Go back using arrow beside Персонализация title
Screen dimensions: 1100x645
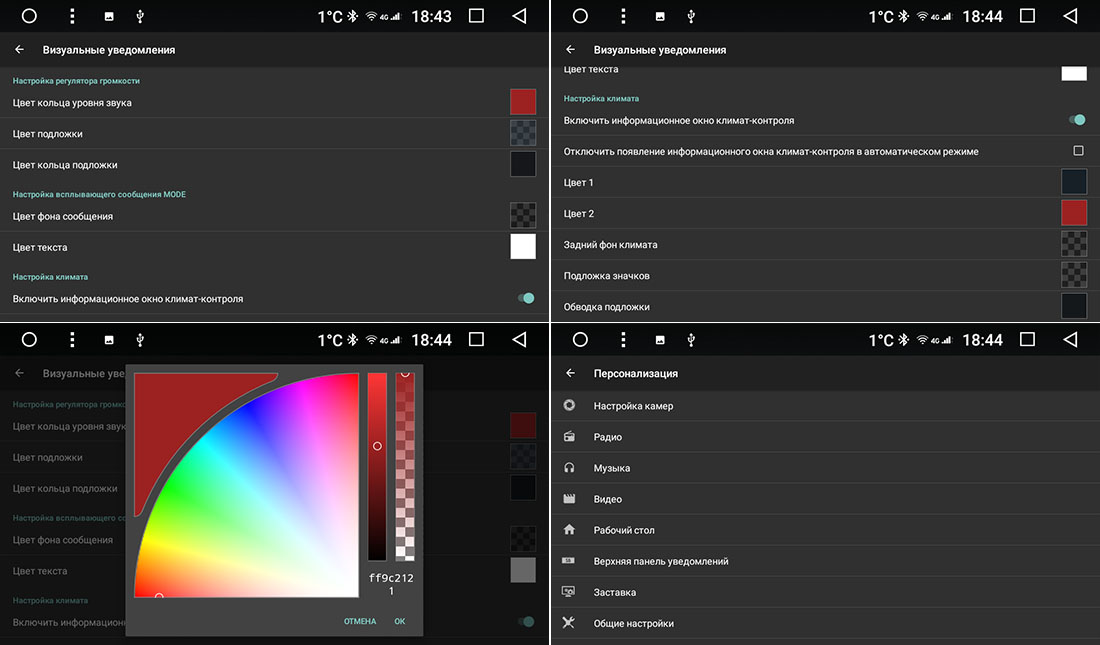570,373
